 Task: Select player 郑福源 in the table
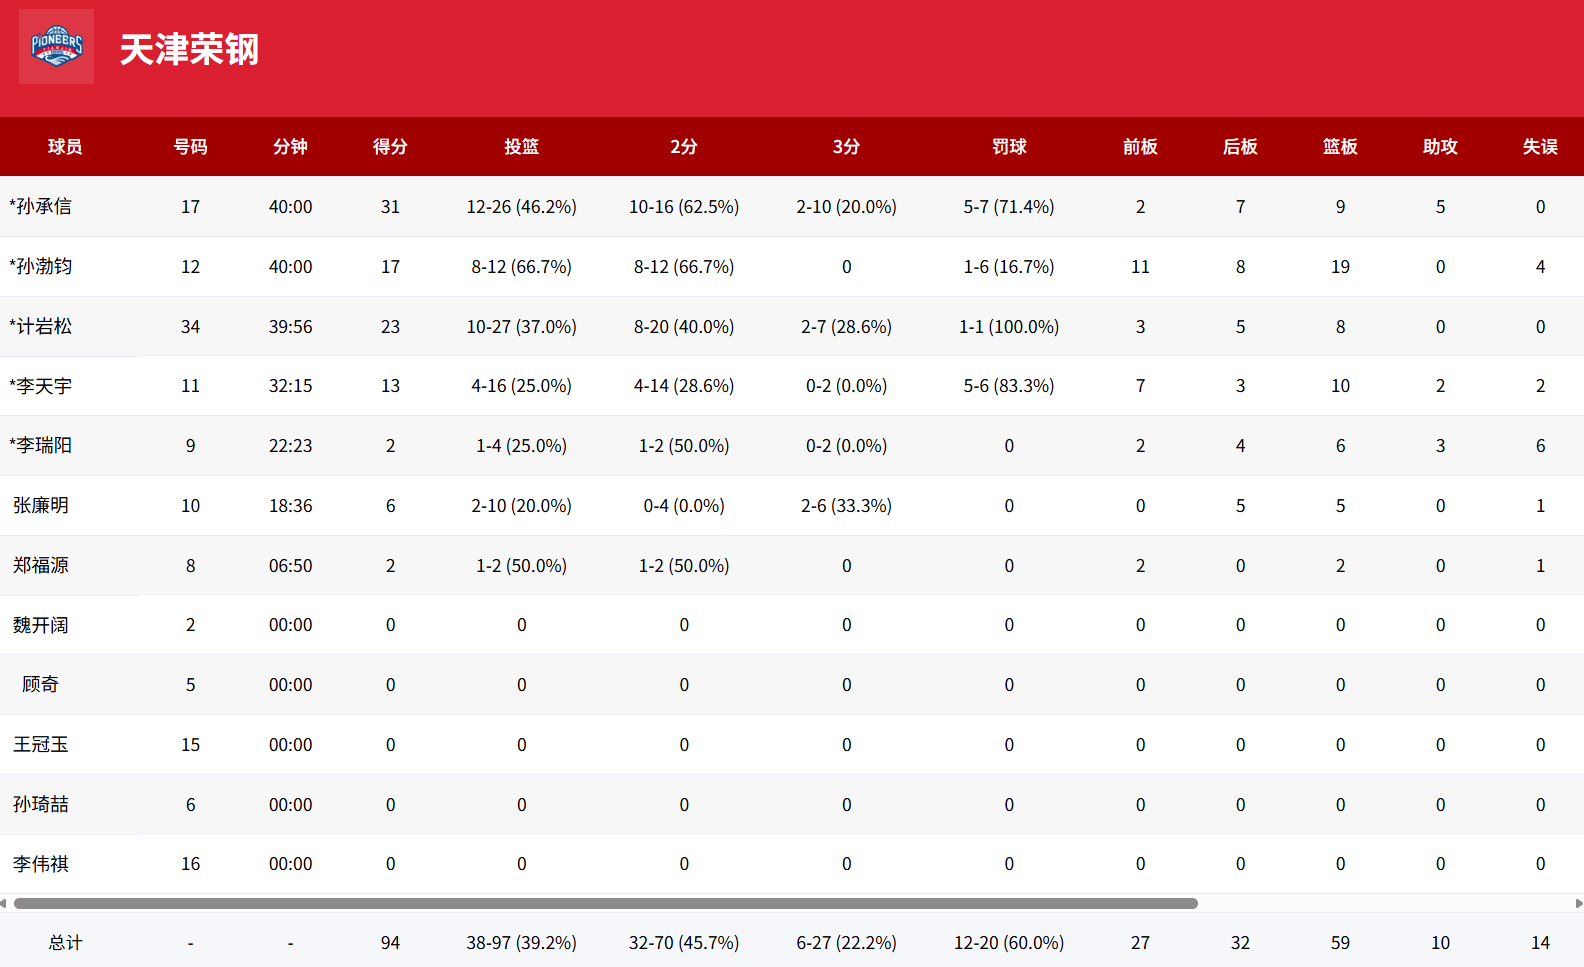(41, 566)
